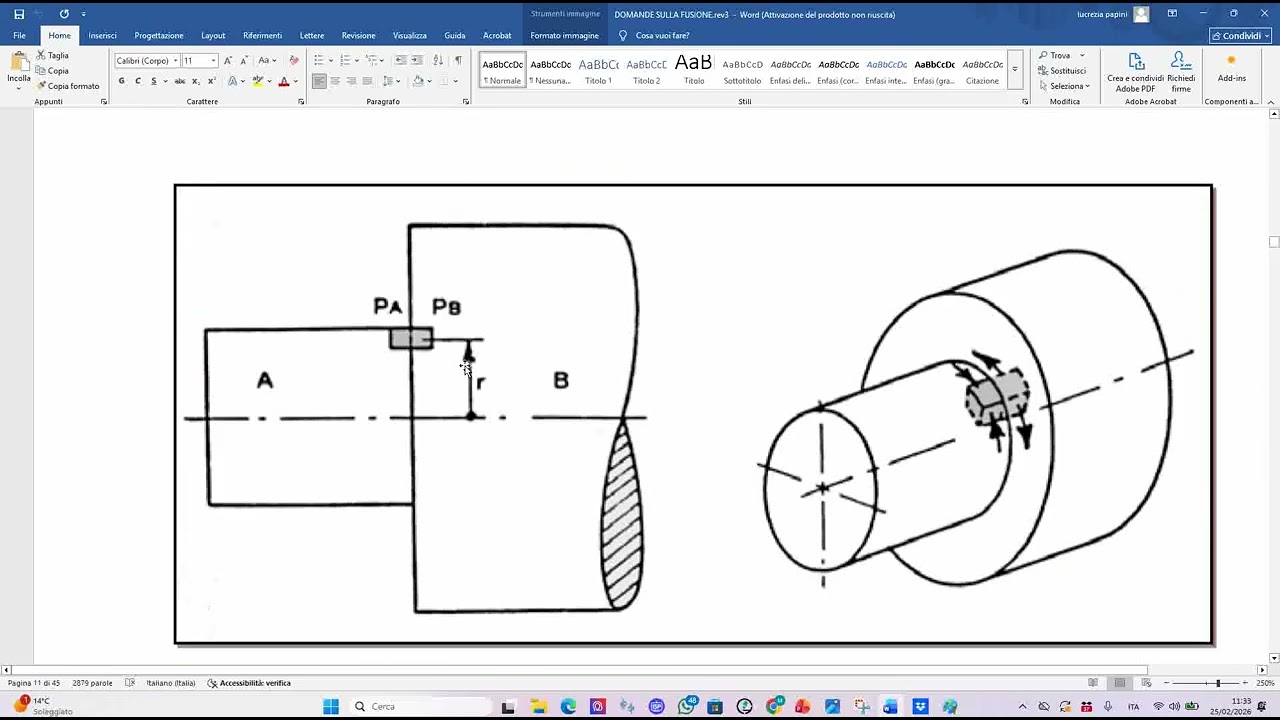This screenshot has height=720, width=1280.
Task: Open WhatsApp from taskbar
Action: [686, 706]
